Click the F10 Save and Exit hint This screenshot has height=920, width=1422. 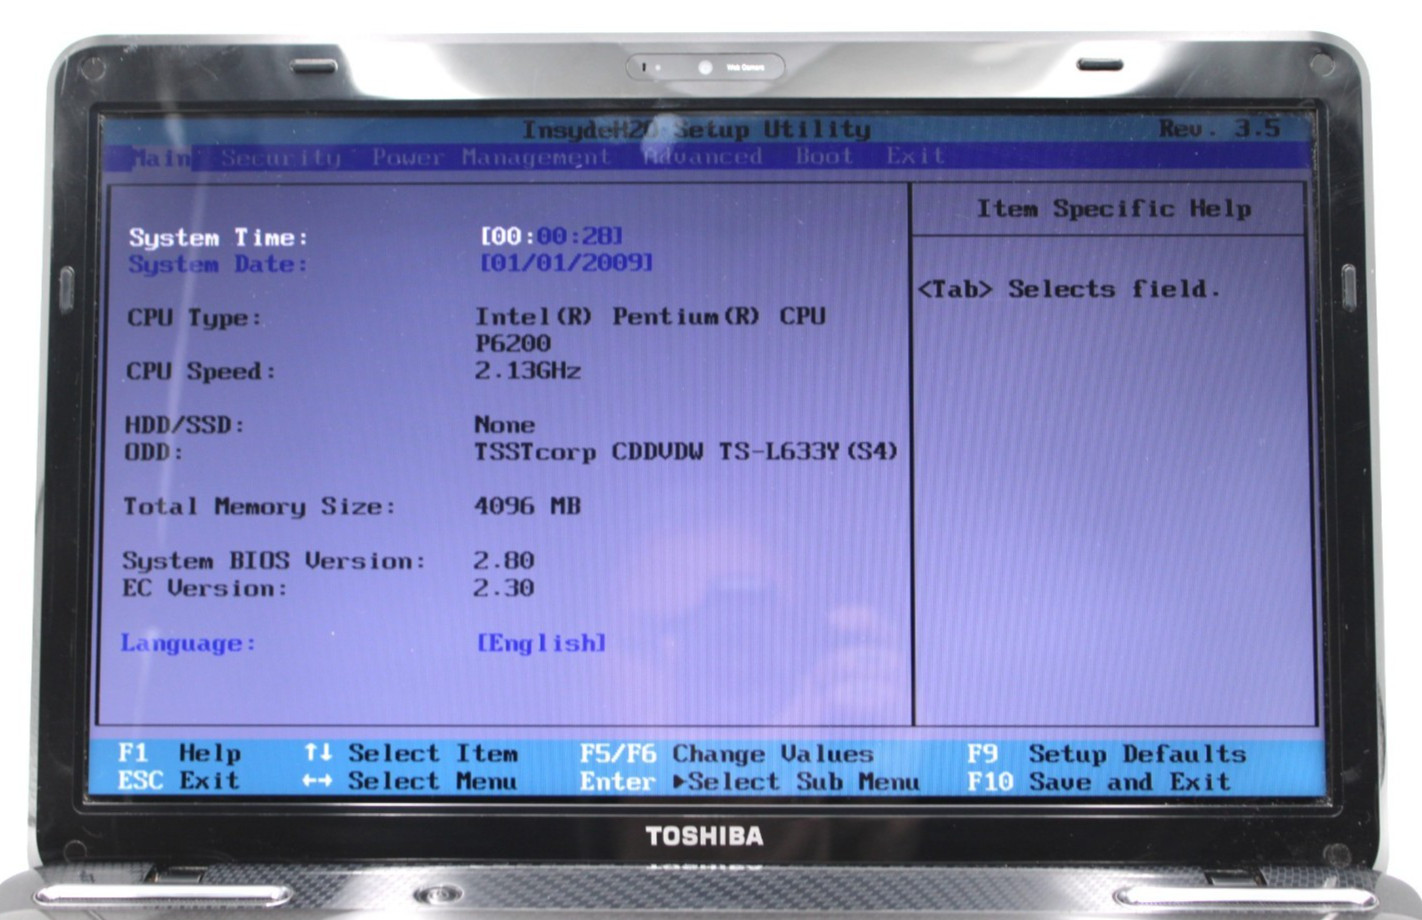point(1099,781)
